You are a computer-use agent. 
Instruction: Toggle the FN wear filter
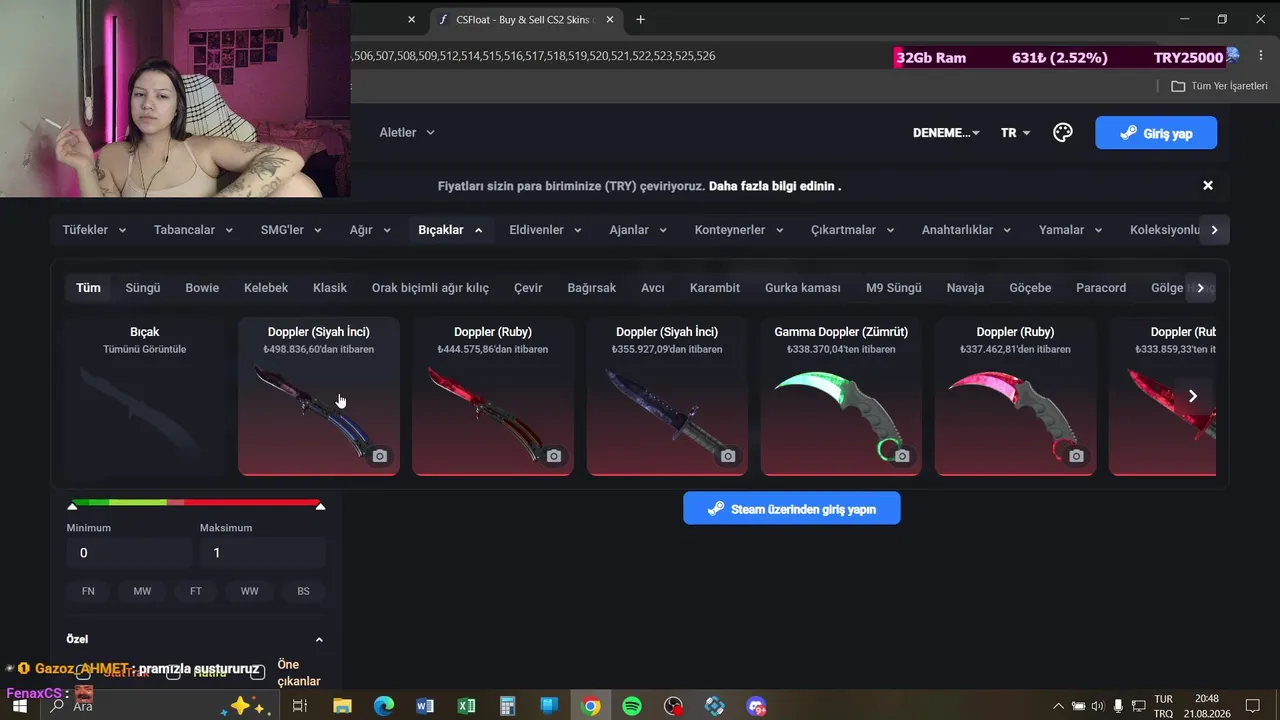pyautogui.click(x=88, y=591)
